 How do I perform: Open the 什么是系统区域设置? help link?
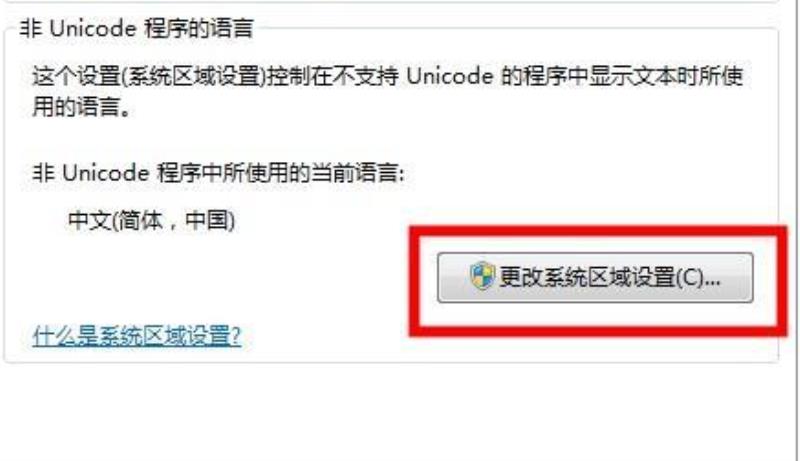click(136, 337)
